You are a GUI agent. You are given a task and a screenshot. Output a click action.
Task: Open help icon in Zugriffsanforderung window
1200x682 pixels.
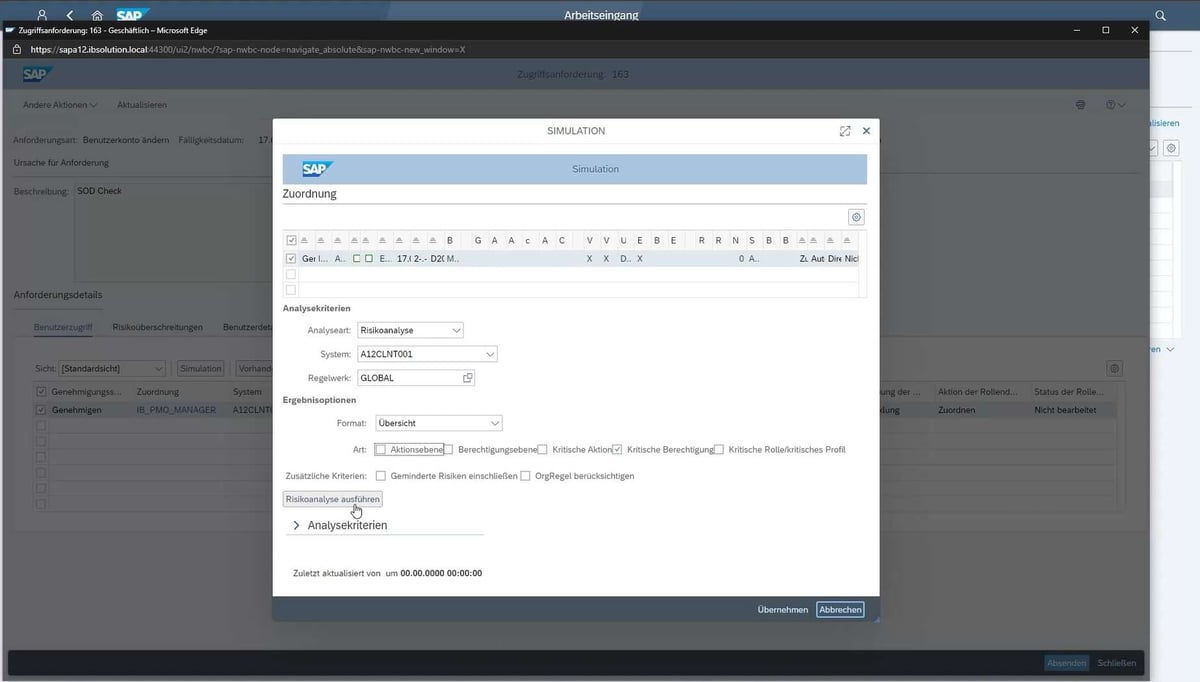[x=1115, y=105]
